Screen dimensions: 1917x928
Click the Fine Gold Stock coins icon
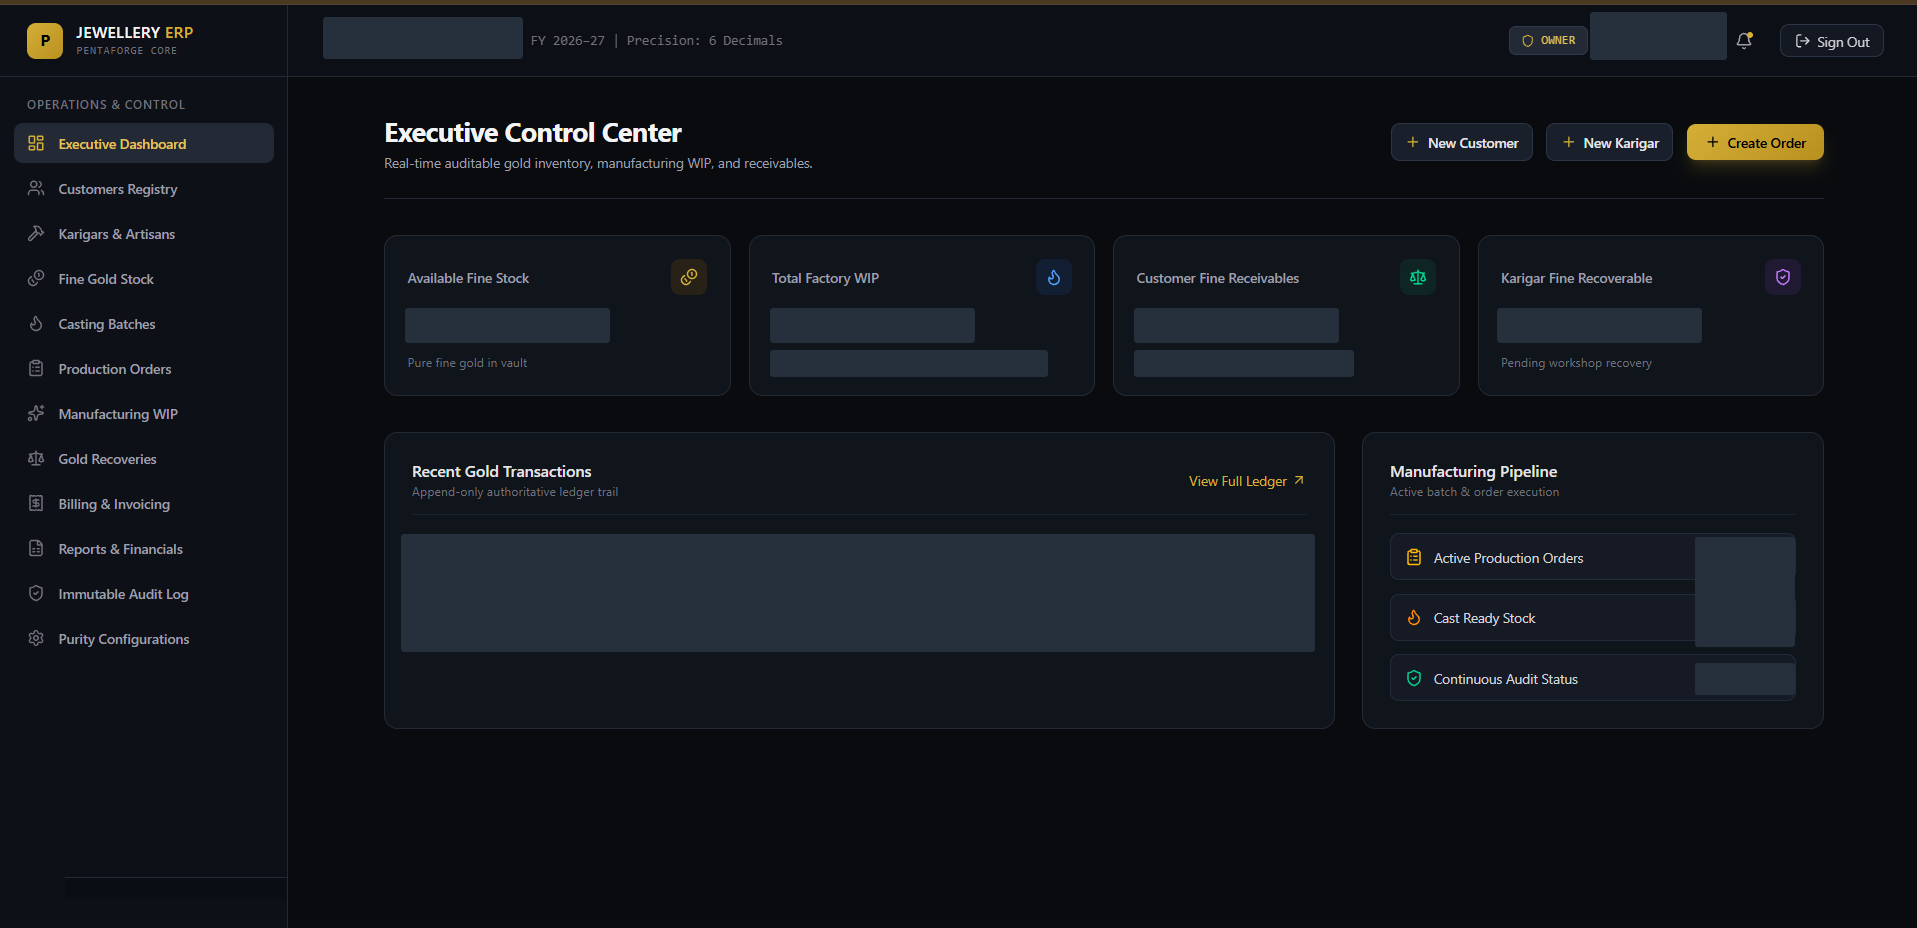[x=36, y=278]
